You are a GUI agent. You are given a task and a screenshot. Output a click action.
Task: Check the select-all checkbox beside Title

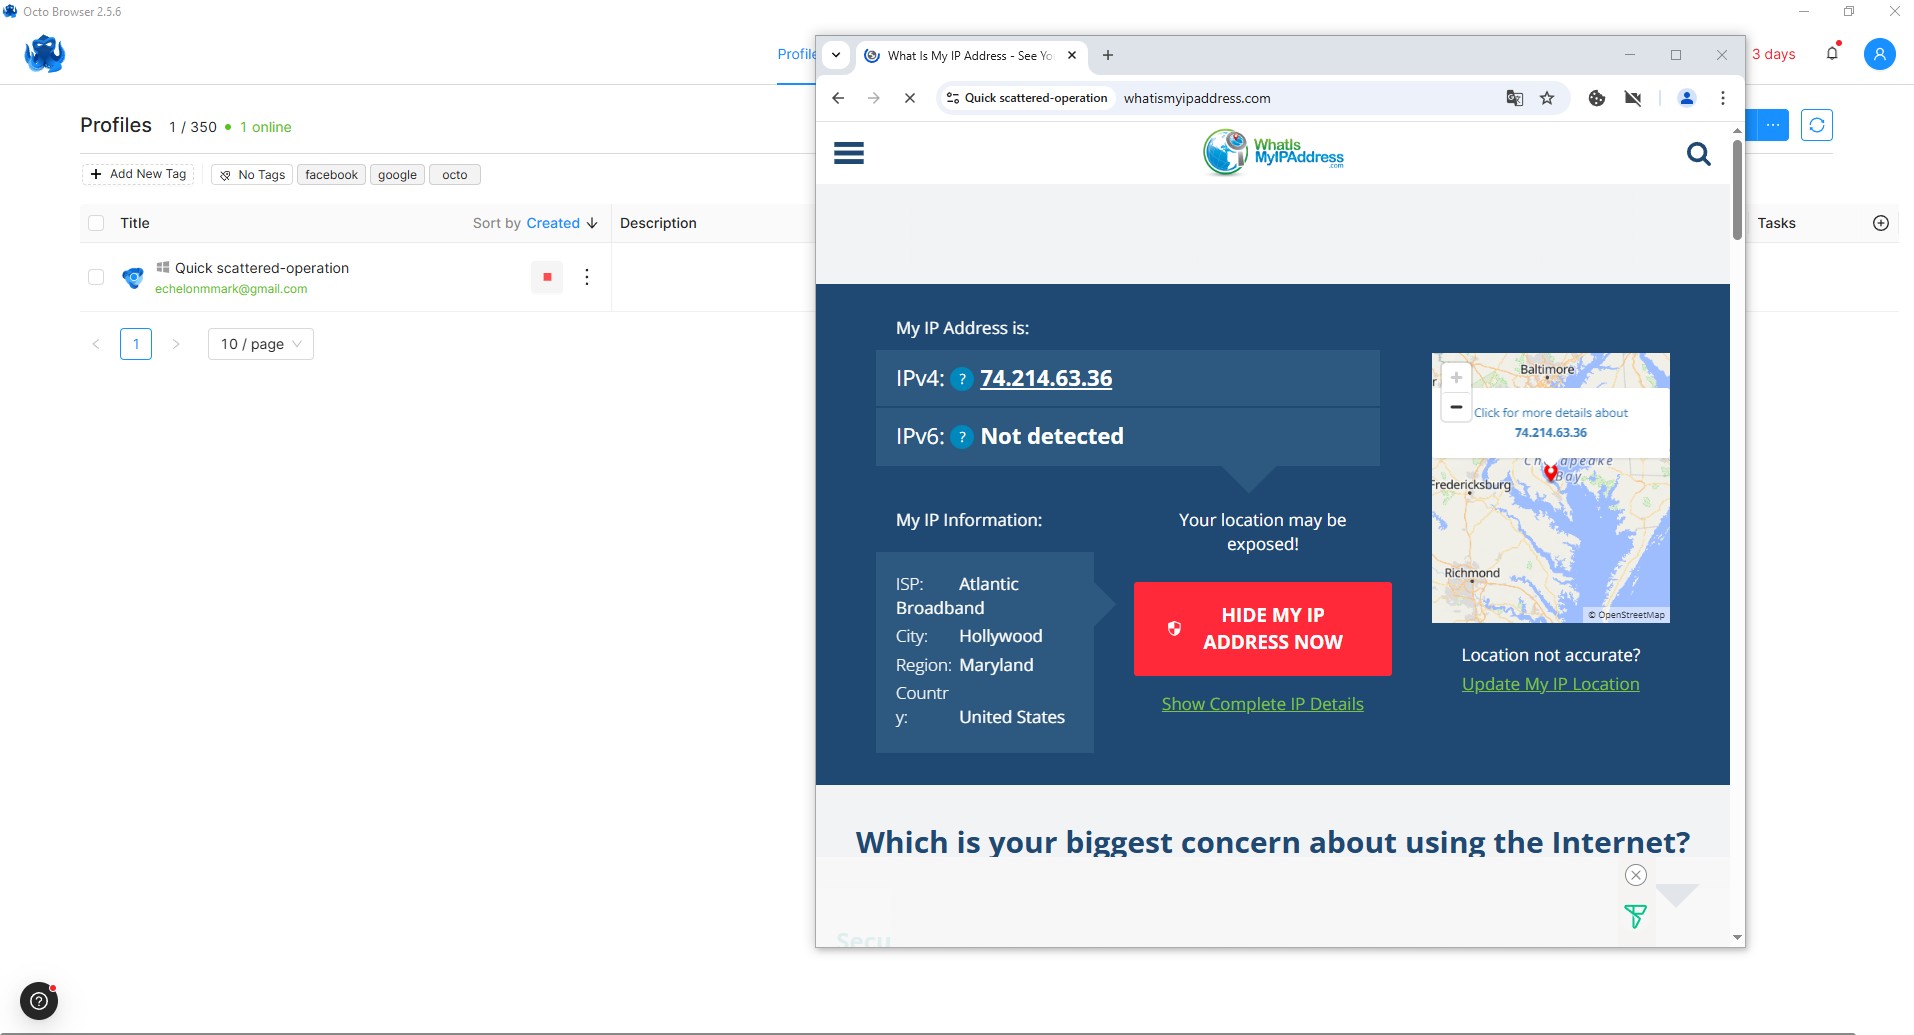pyautogui.click(x=96, y=223)
